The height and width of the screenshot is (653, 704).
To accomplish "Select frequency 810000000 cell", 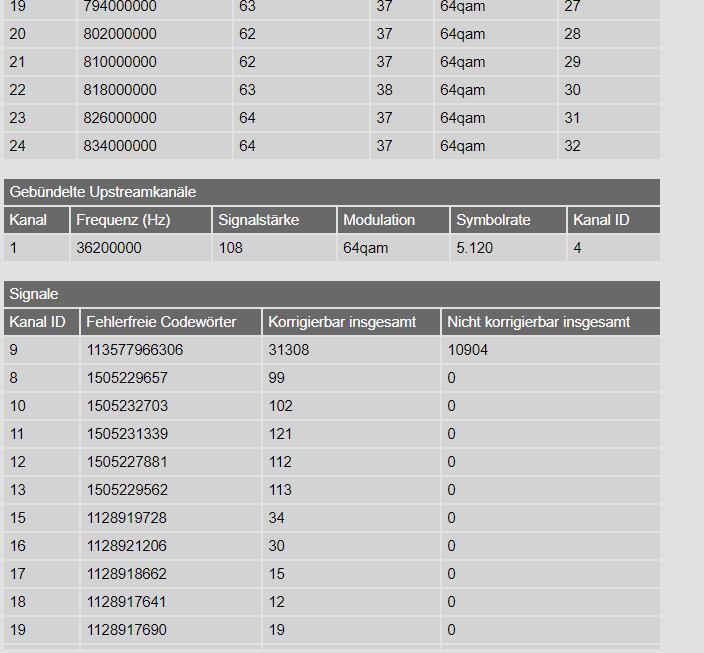I will (x=120, y=62).
